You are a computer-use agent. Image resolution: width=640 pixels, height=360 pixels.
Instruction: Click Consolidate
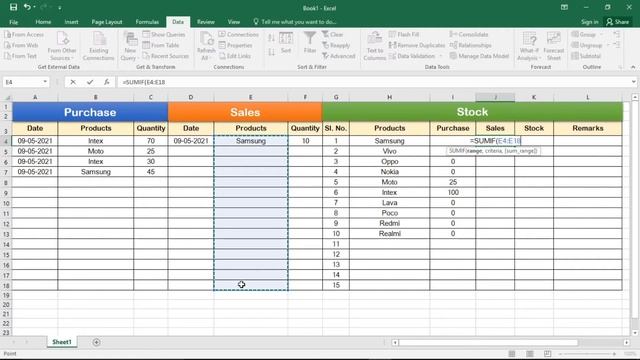tap(469, 35)
